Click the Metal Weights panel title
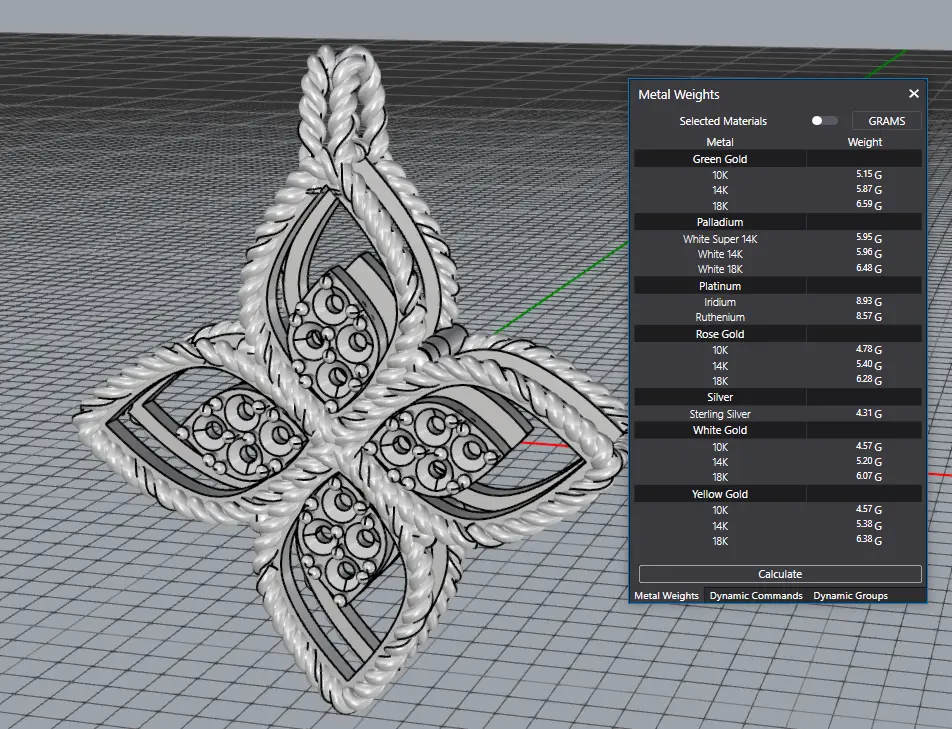Viewport: 952px width, 729px height. pos(679,95)
